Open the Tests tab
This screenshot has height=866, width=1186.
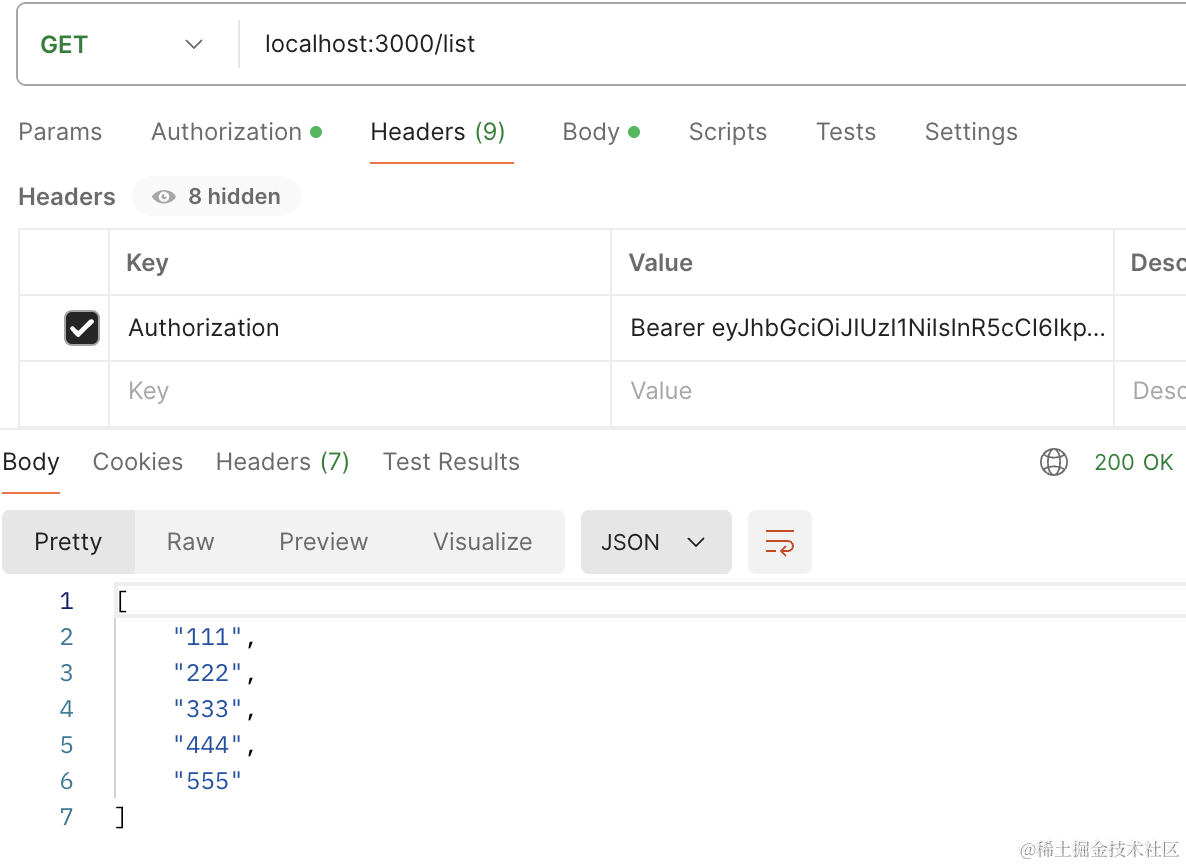pos(845,132)
